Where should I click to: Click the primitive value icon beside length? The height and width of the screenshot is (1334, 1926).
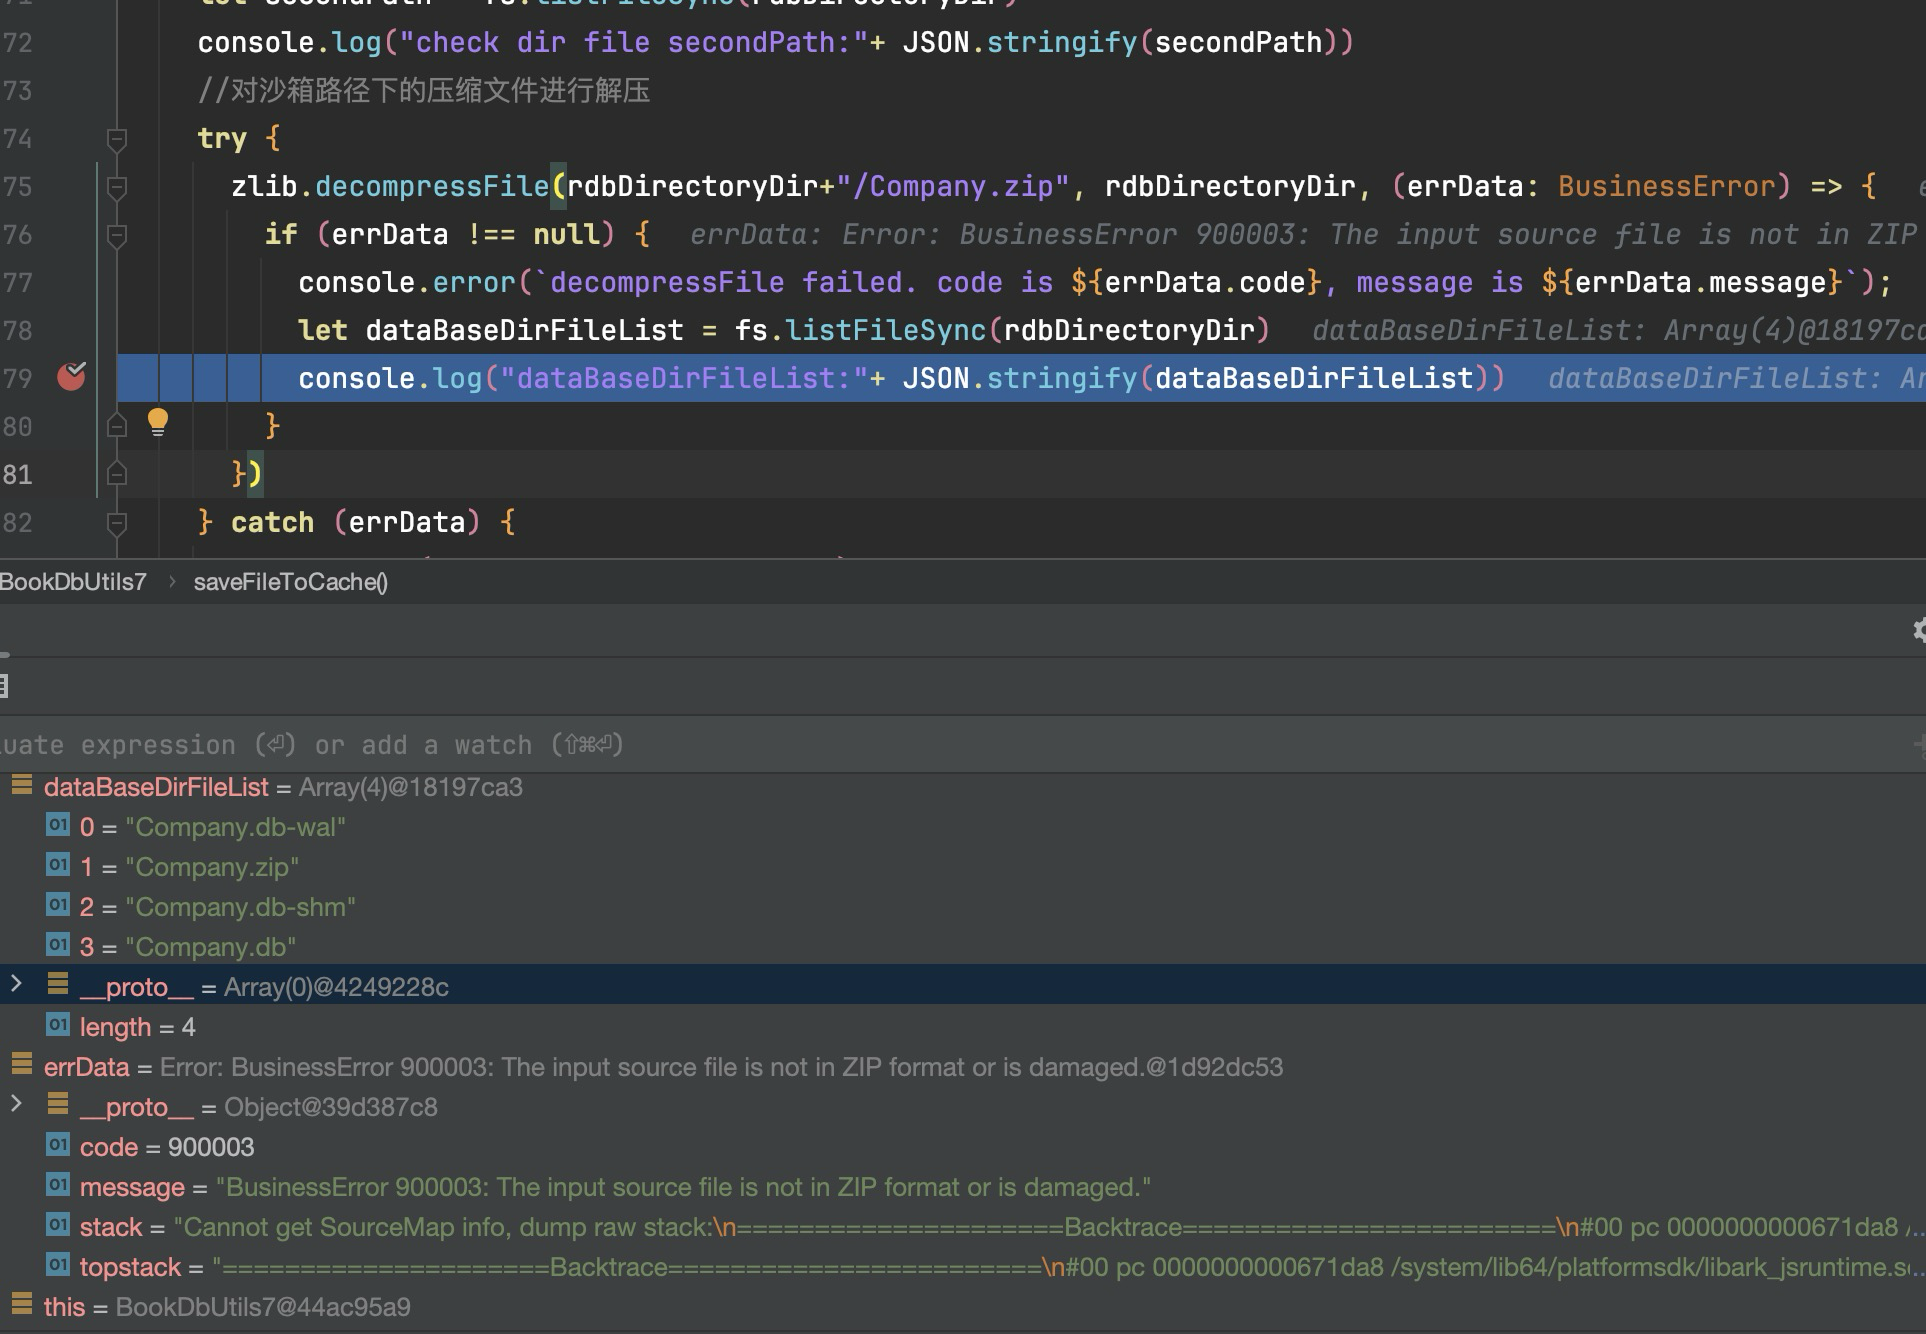coord(58,1025)
